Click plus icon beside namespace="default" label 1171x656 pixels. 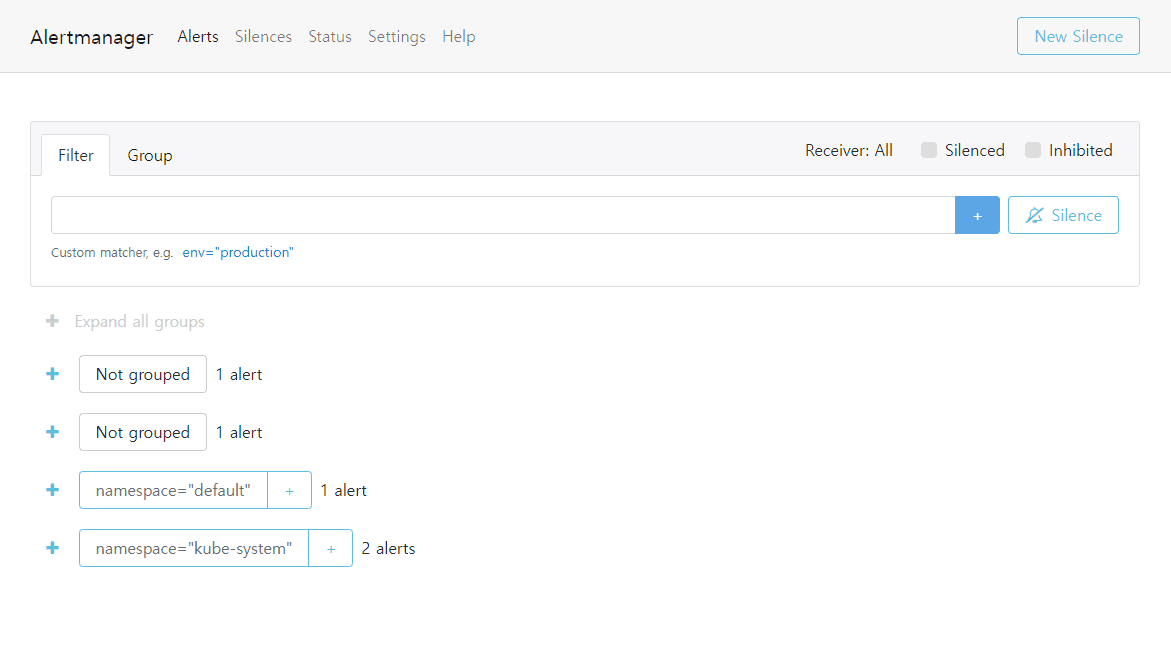290,490
